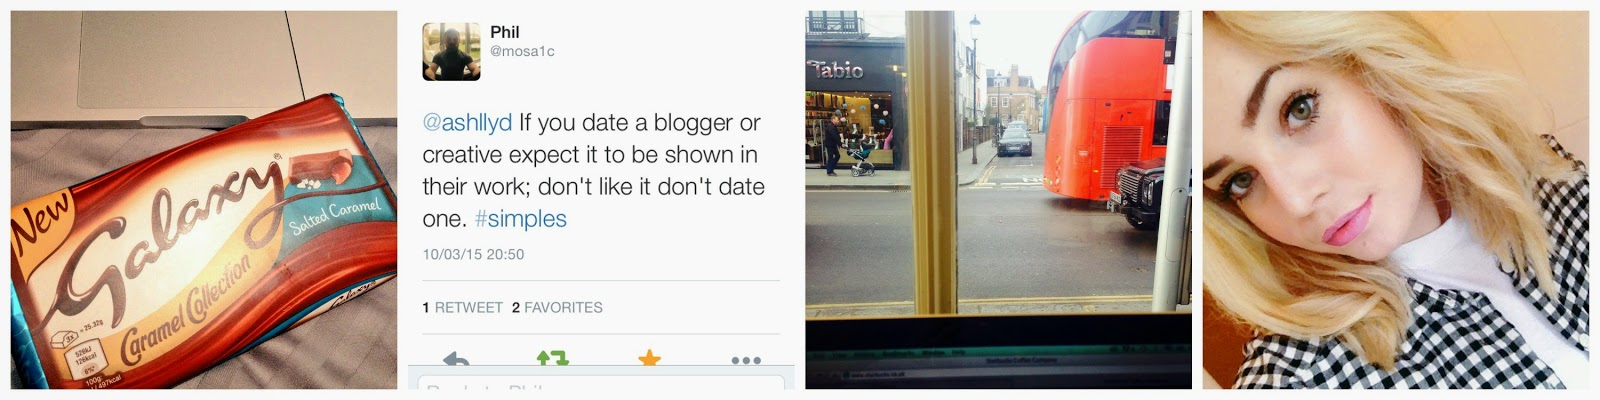1600x400 pixels.
Task: Open the blonde selfie photo
Action: (x=1395, y=200)
